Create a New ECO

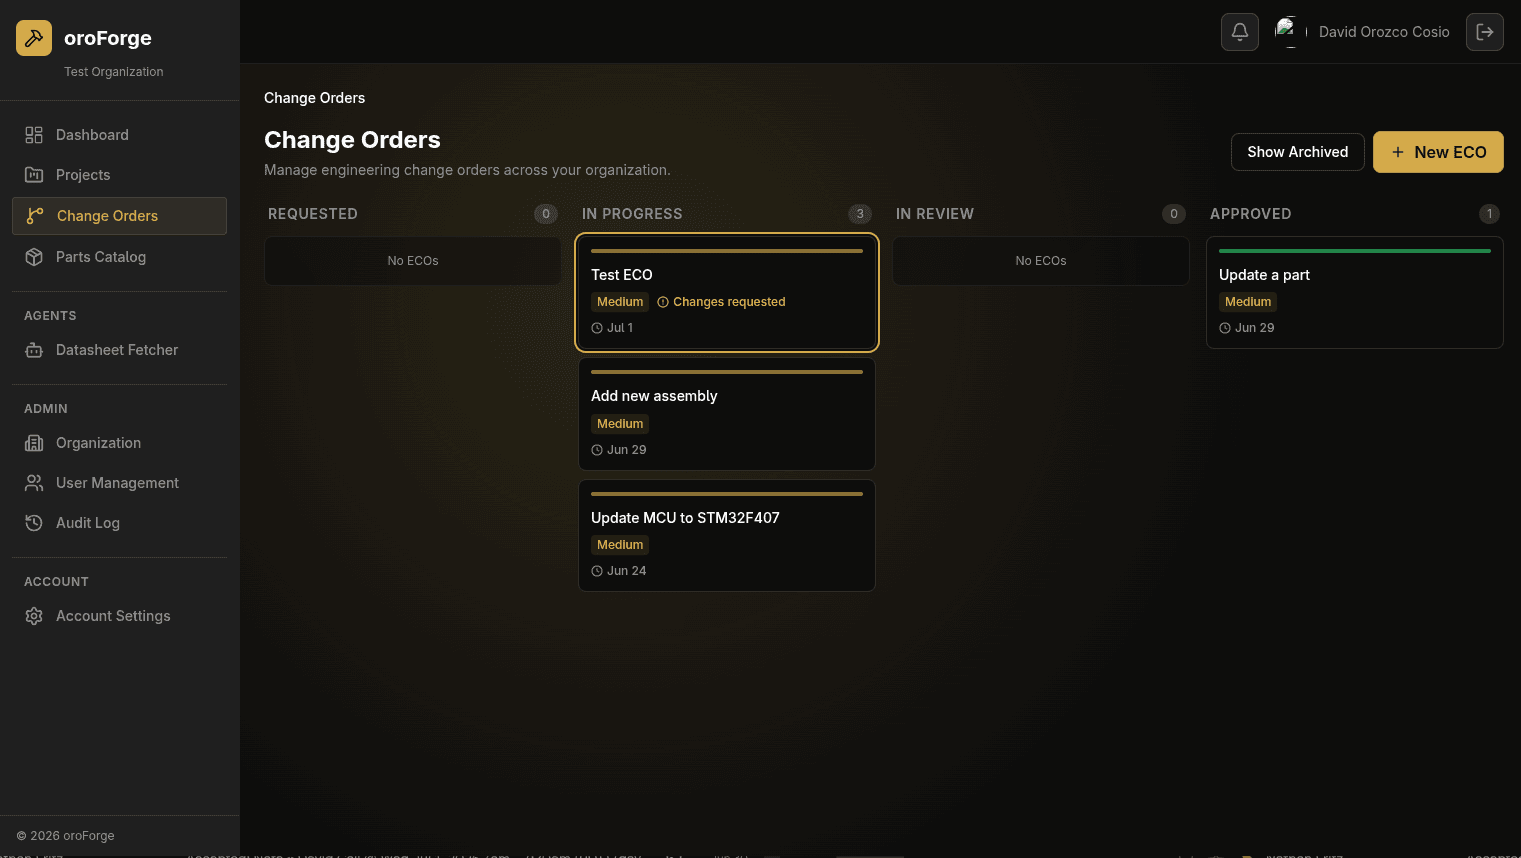[x=1438, y=152]
